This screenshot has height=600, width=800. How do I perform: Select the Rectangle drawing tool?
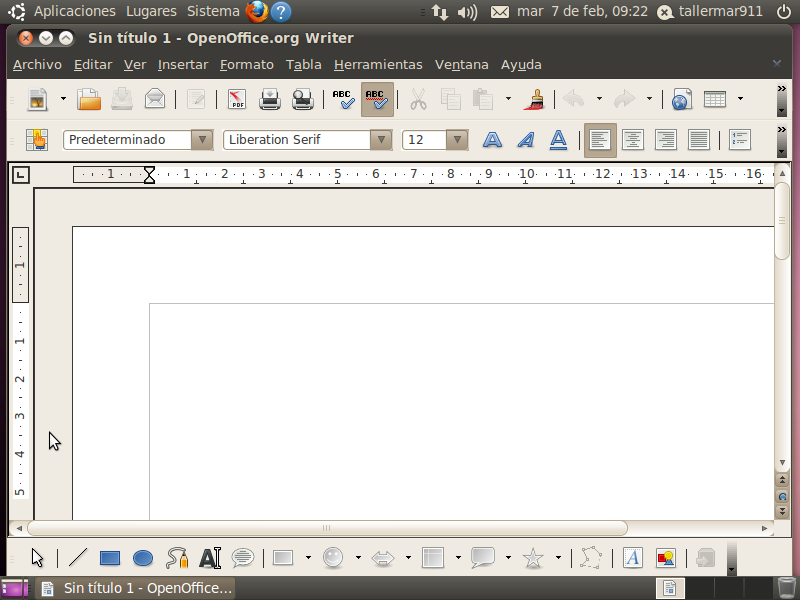pyautogui.click(x=110, y=558)
